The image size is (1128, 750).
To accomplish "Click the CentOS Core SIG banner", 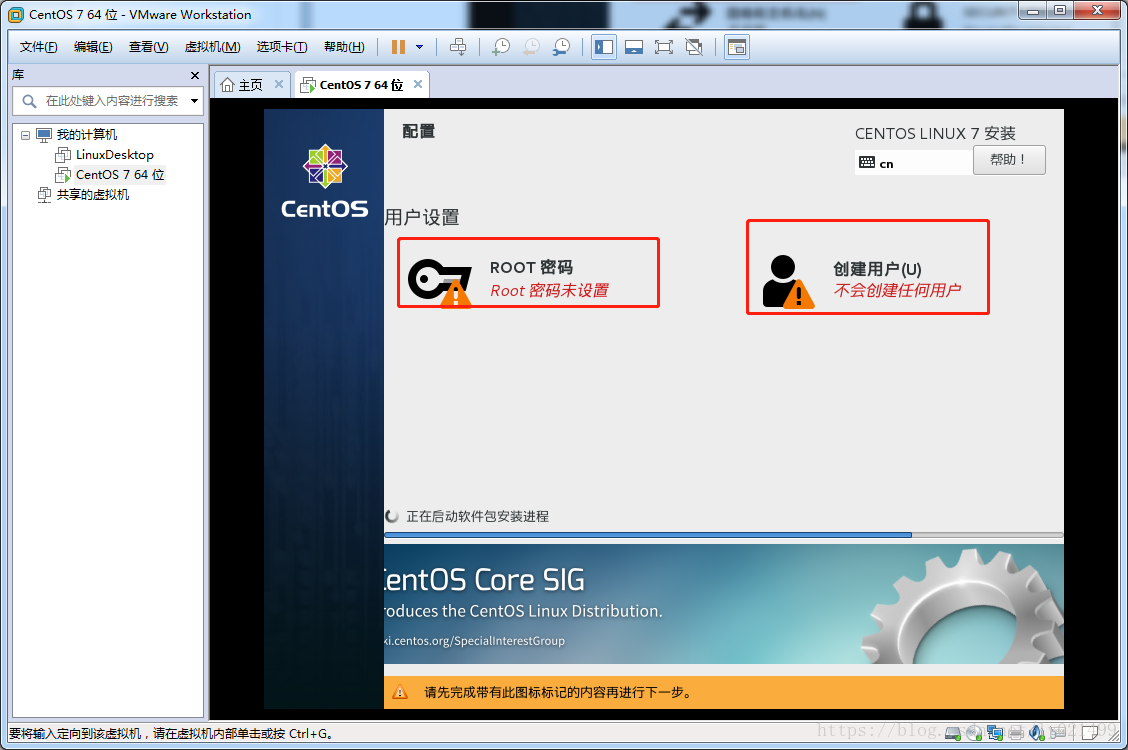I will tap(724, 604).
